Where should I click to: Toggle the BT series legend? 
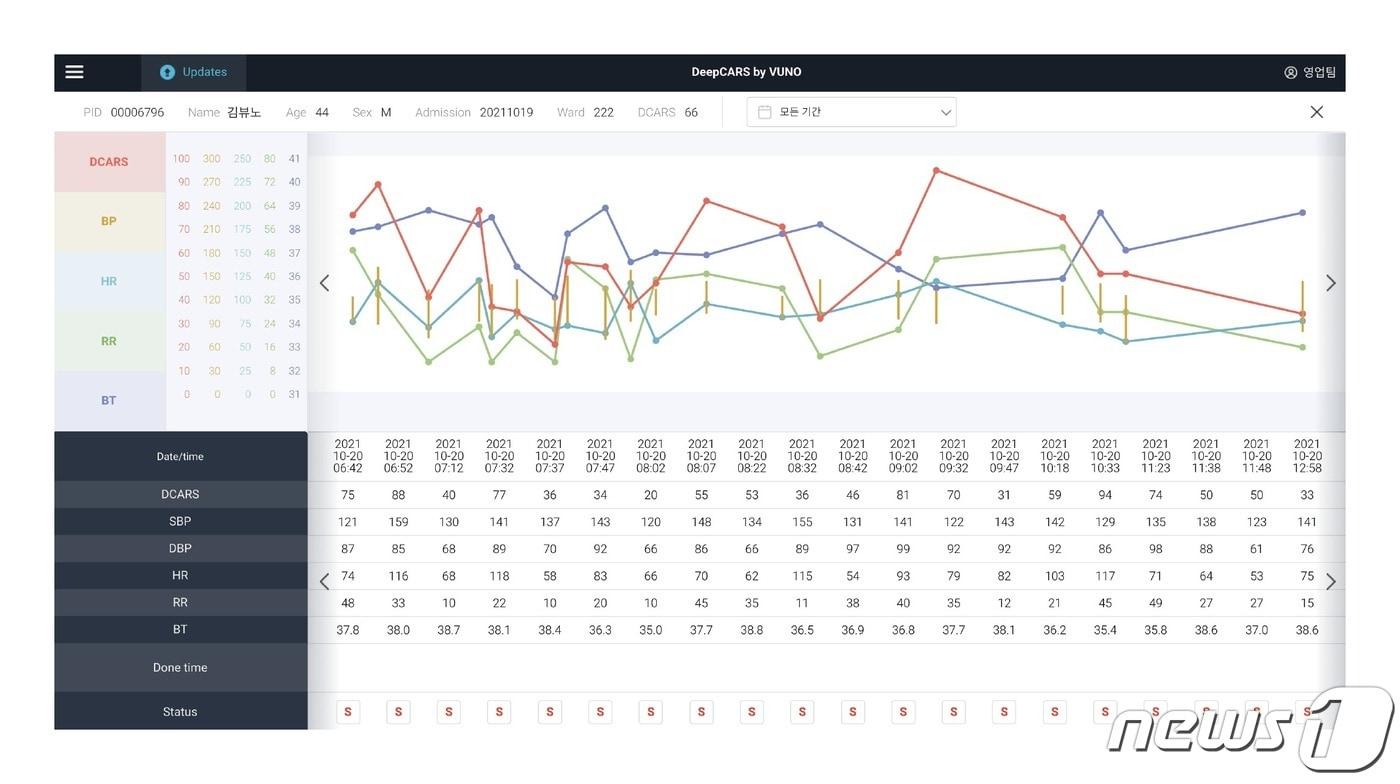pyautogui.click(x=109, y=400)
